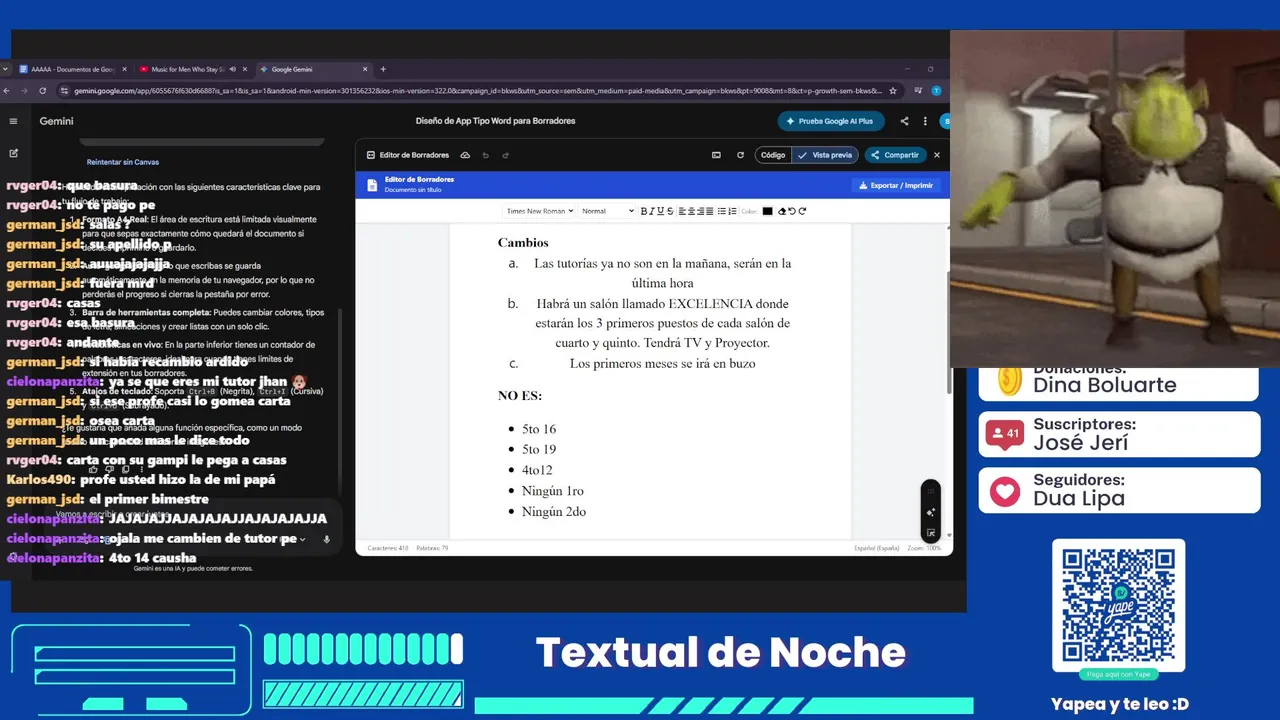Mute the audio on the Music tab
1280x720 pixels.
(232, 69)
